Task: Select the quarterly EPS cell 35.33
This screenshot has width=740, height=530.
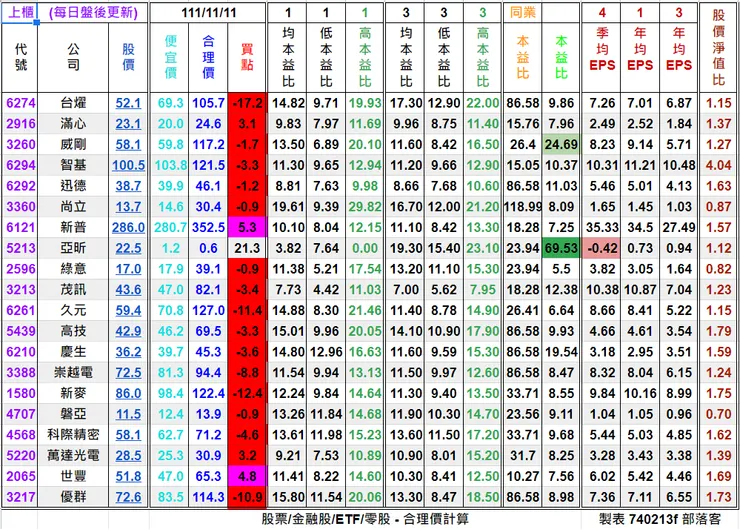Action: (602, 227)
